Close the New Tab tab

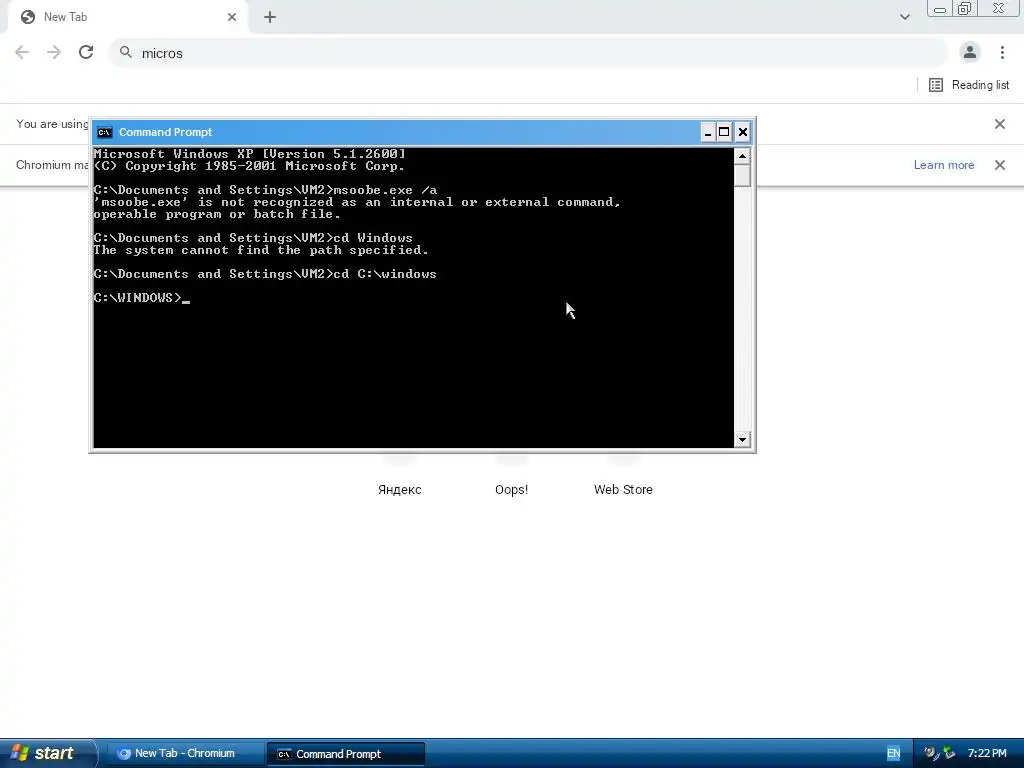click(x=232, y=17)
